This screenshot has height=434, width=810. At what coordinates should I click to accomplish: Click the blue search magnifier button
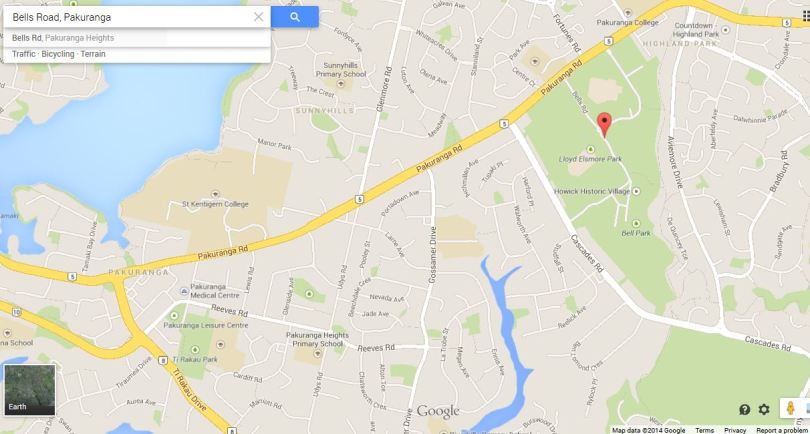[x=294, y=17]
